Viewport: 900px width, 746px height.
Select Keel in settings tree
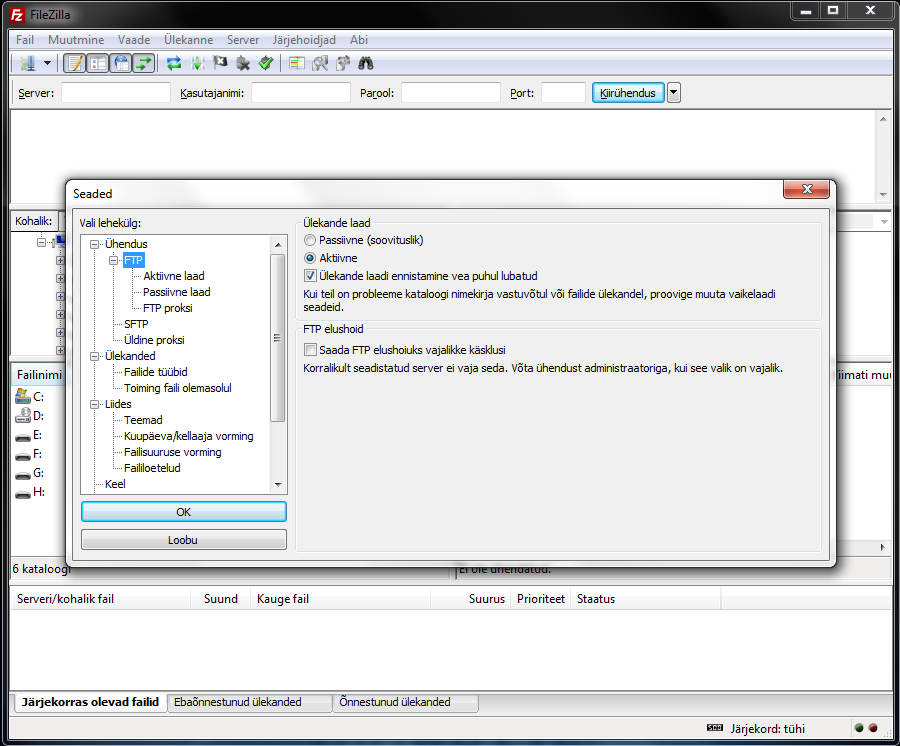(115, 484)
